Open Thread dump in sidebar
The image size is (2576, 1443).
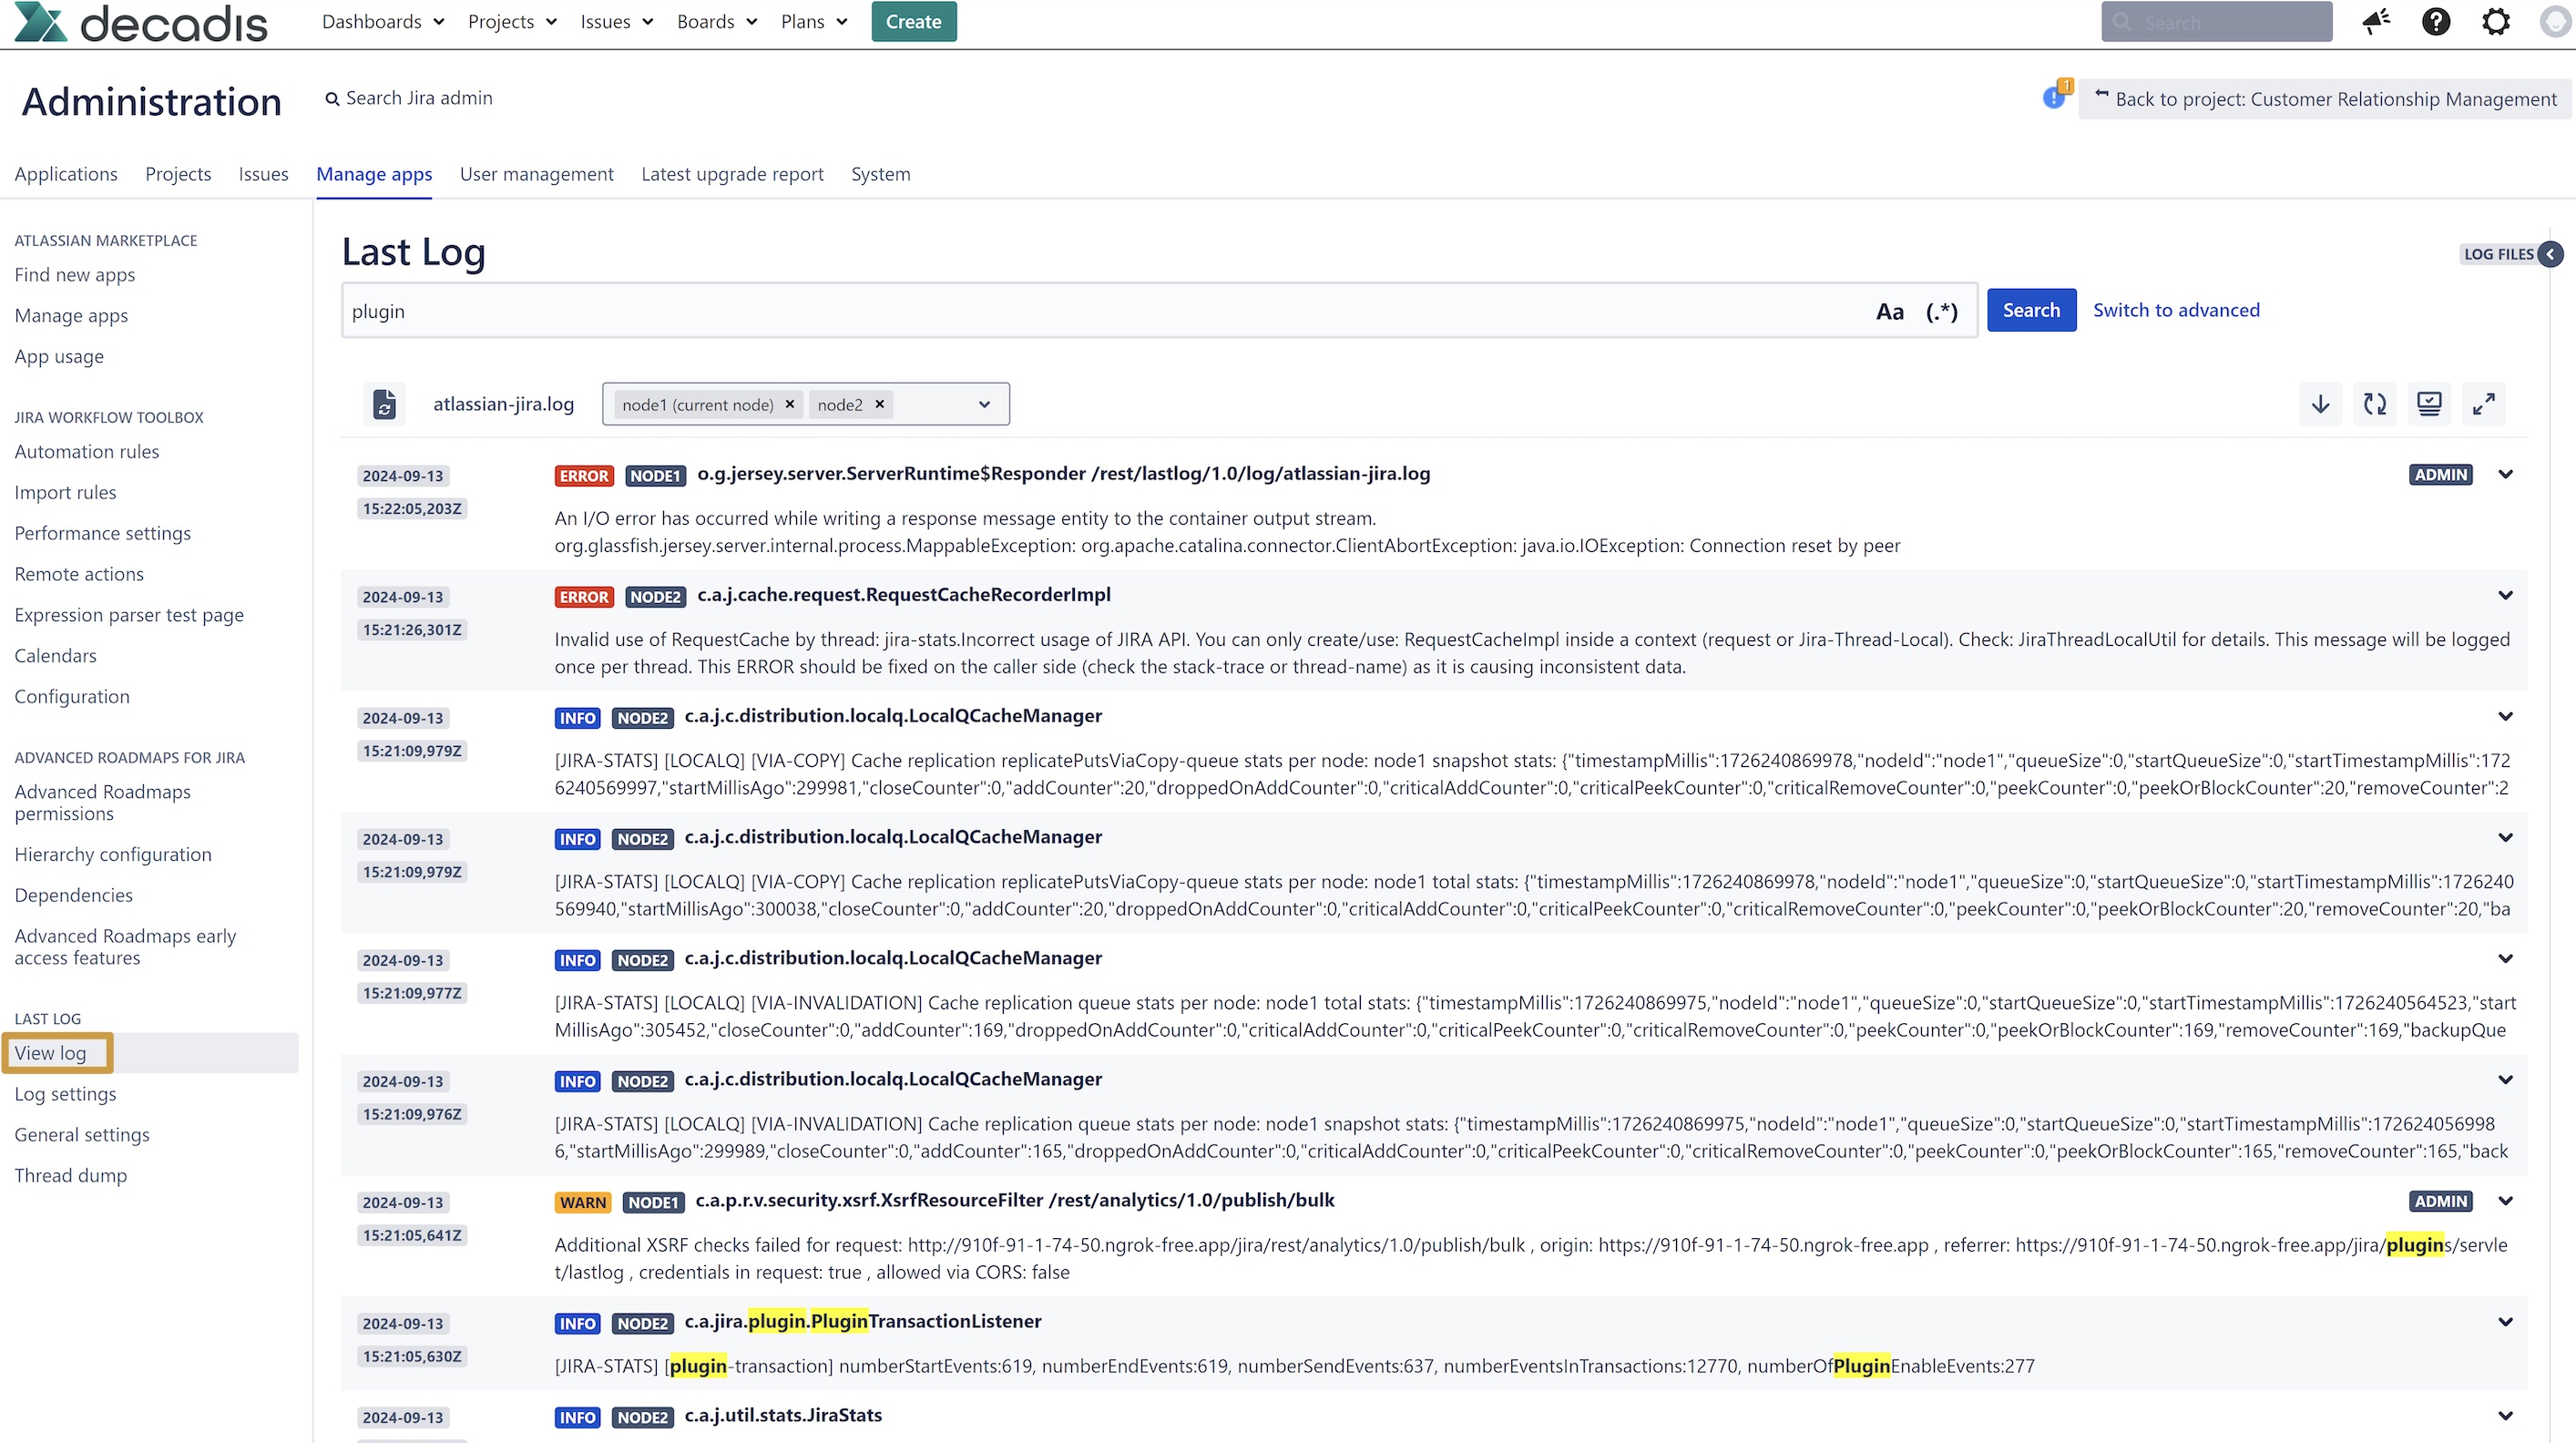click(x=71, y=1176)
